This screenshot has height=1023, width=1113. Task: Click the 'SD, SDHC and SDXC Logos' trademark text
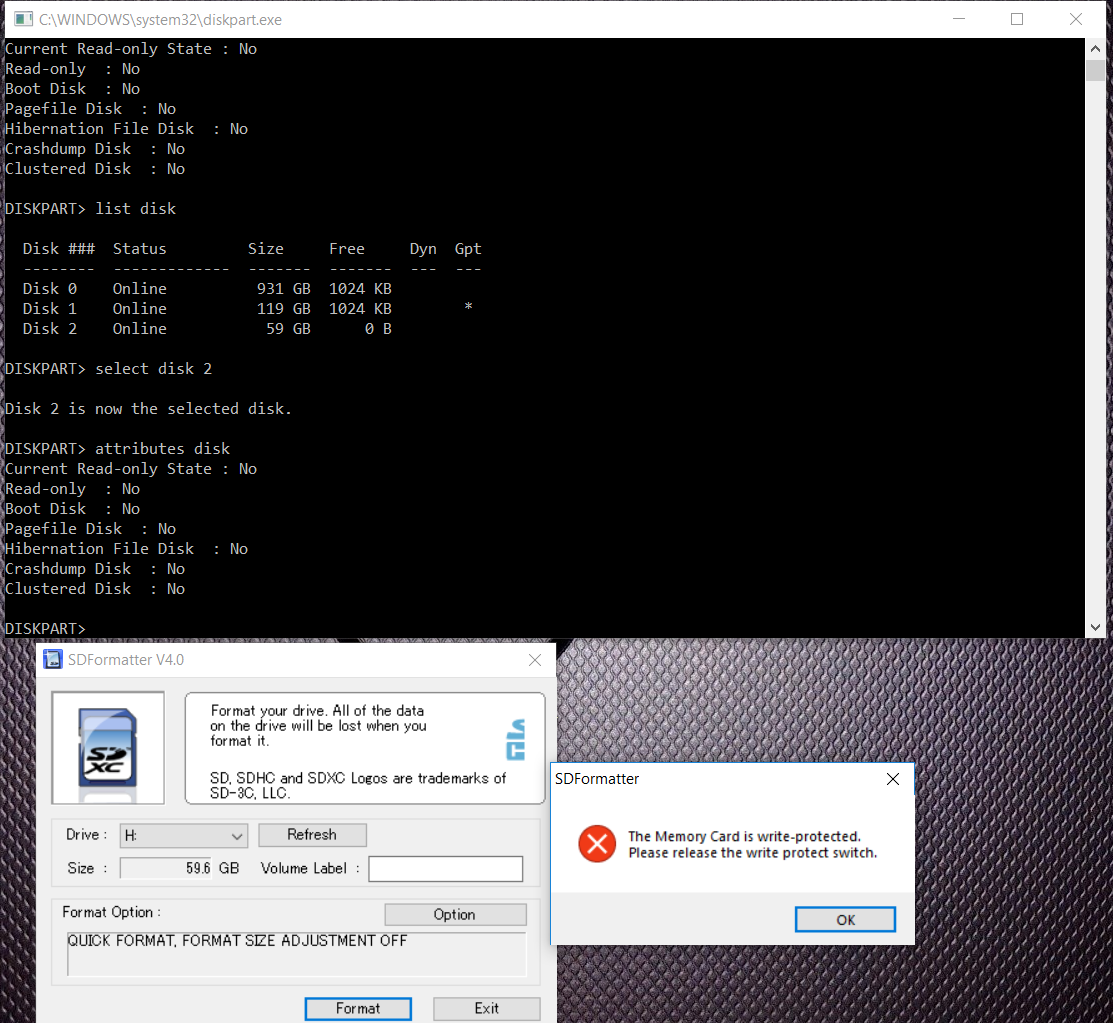pyautogui.click(x=358, y=785)
